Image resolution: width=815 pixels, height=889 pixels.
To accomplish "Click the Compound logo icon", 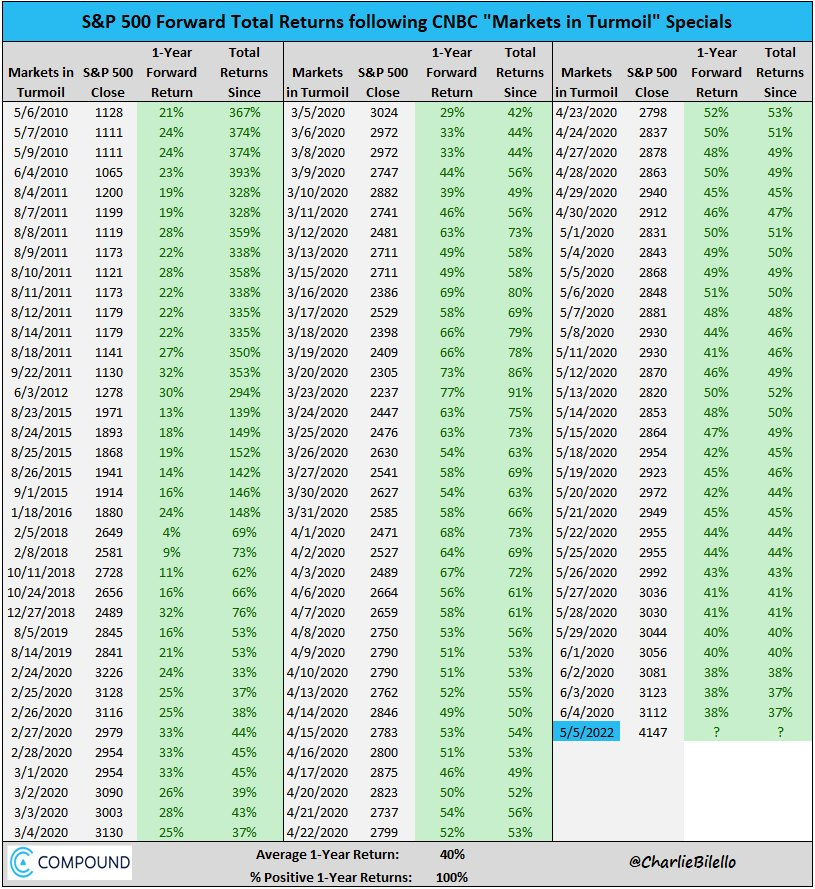I will click(x=68, y=862).
